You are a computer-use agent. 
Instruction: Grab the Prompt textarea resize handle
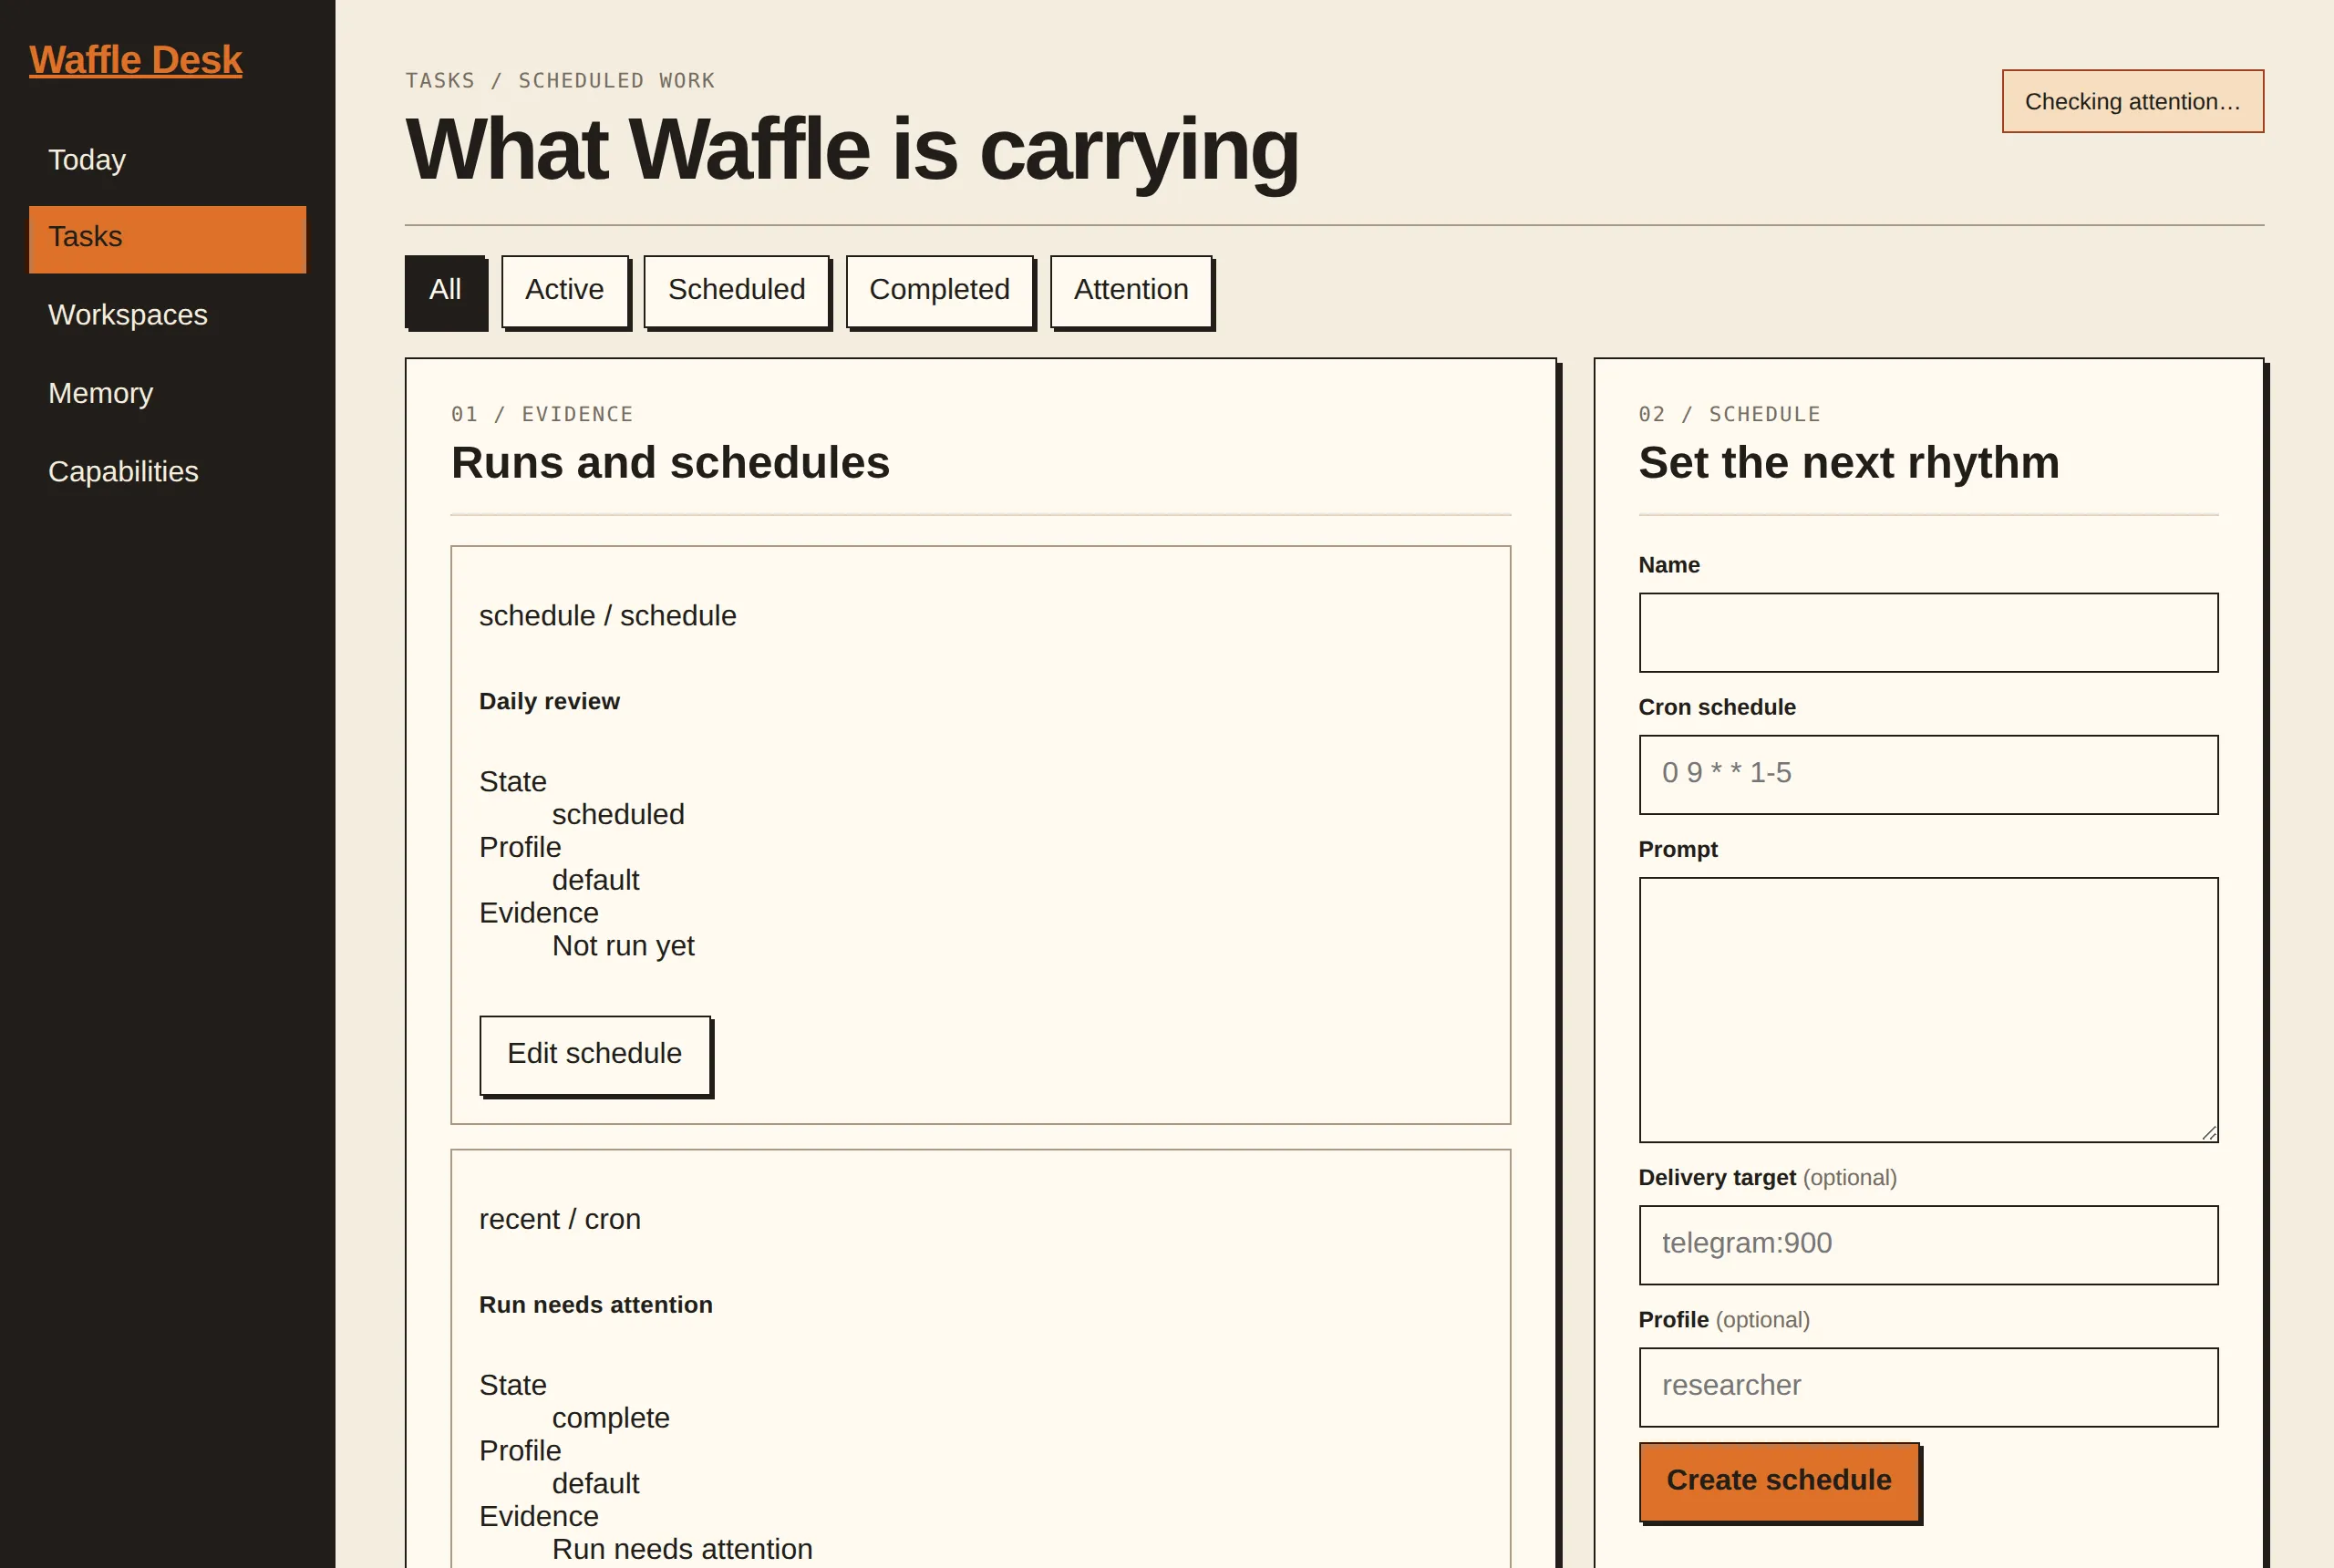pyautogui.click(x=2208, y=1132)
